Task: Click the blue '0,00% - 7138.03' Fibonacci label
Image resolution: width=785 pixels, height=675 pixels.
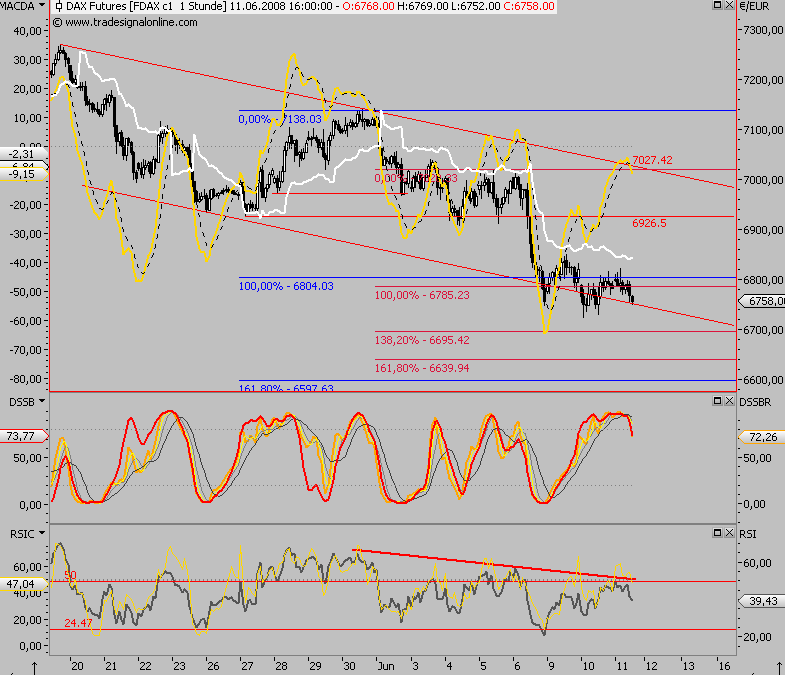Action: click(280, 119)
